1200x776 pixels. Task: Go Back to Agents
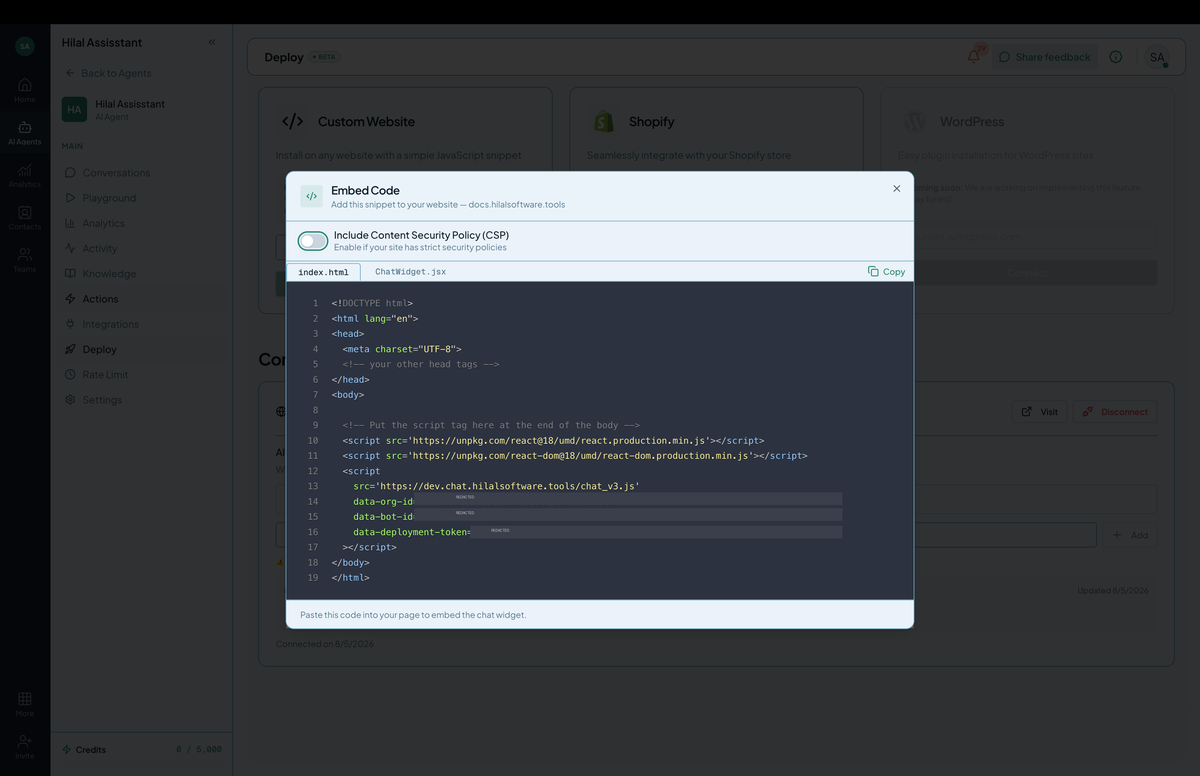tap(108, 73)
